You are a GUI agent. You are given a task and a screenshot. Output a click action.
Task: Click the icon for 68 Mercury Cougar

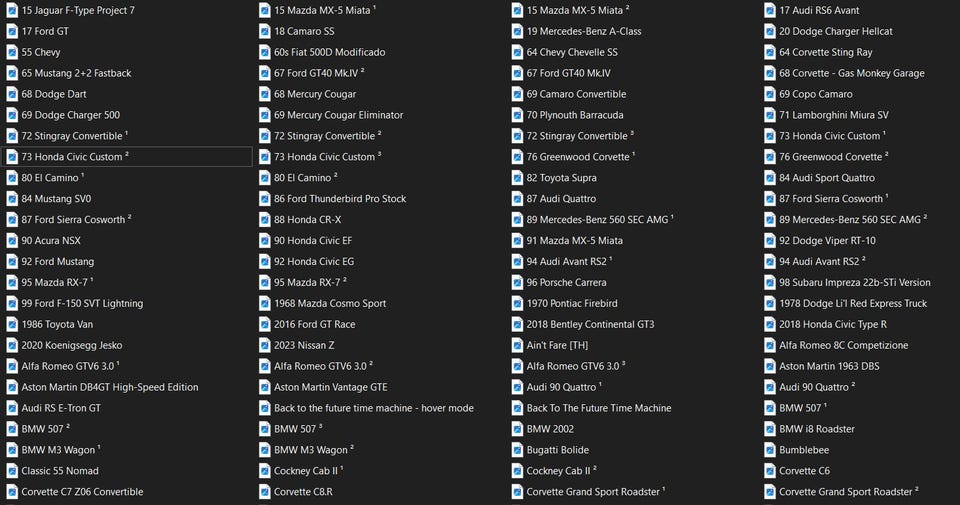point(264,94)
